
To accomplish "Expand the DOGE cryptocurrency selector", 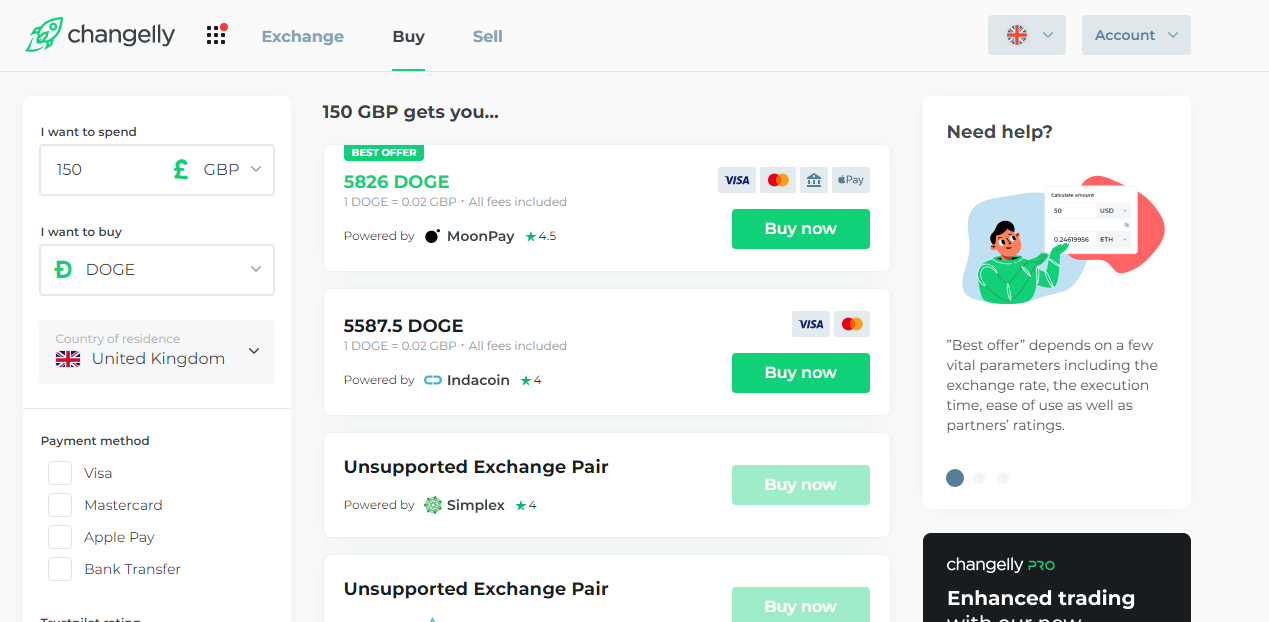I will coord(157,270).
